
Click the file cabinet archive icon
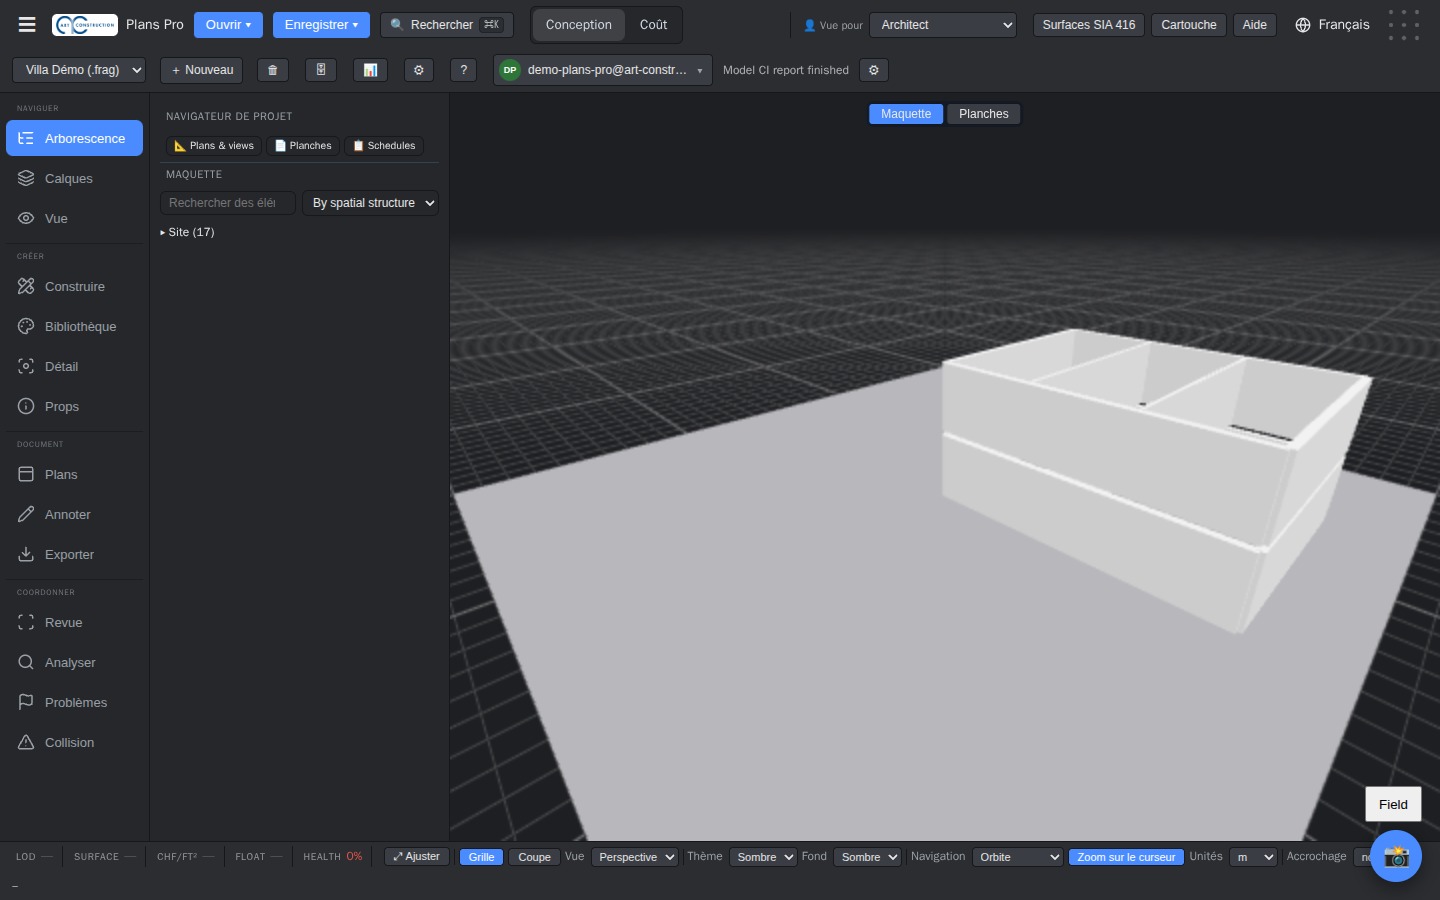[x=321, y=70]
